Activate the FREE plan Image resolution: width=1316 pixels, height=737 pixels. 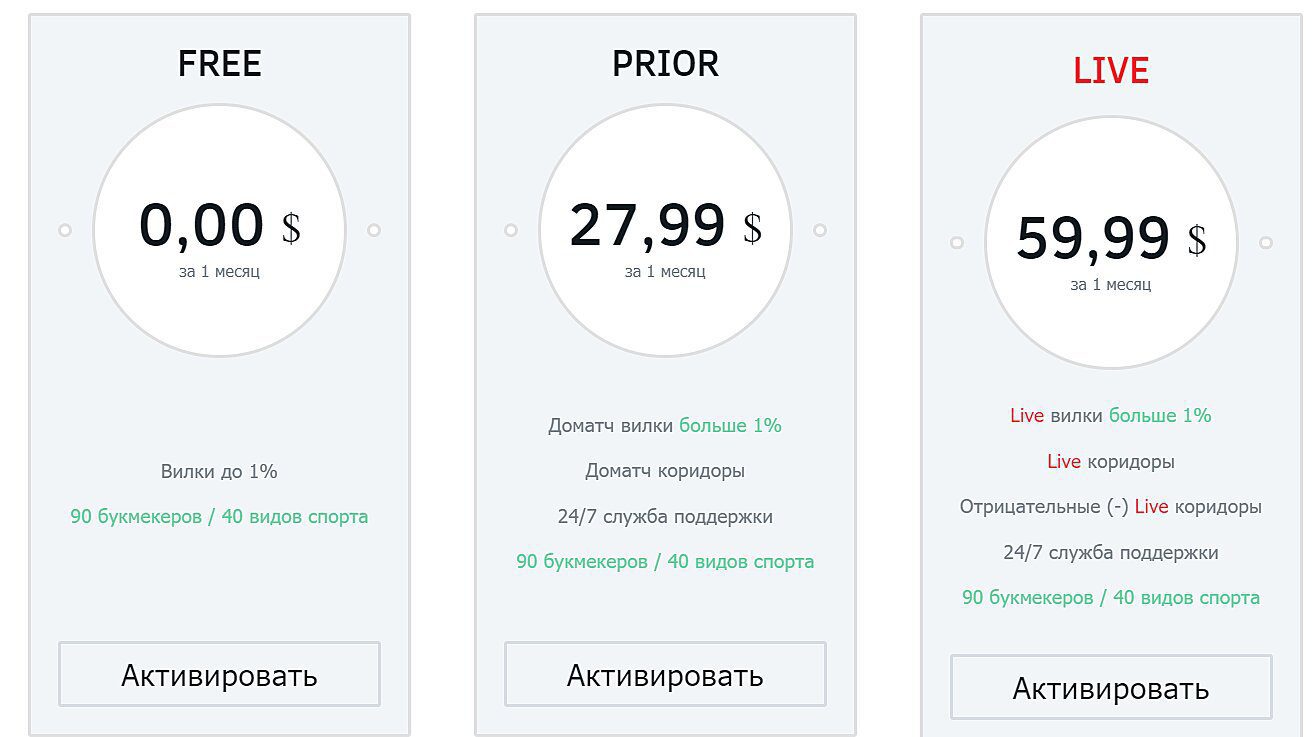tap(219, 675)
